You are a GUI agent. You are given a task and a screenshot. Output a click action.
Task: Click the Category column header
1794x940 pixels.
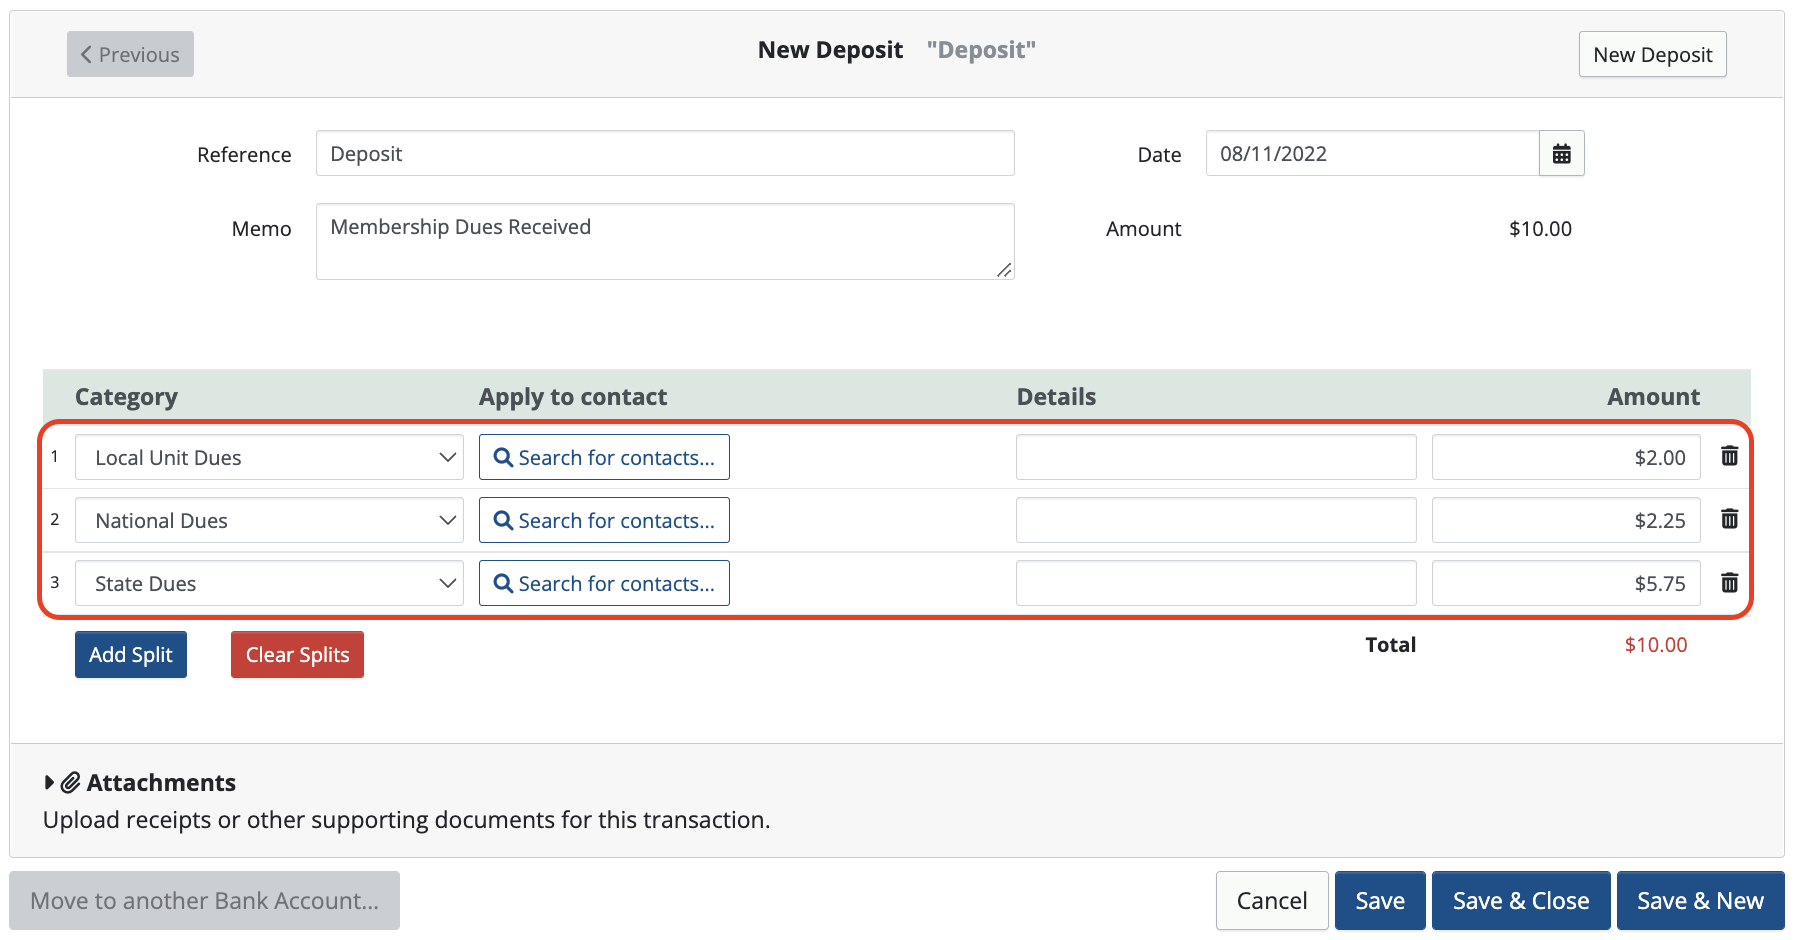click(126, 397)
